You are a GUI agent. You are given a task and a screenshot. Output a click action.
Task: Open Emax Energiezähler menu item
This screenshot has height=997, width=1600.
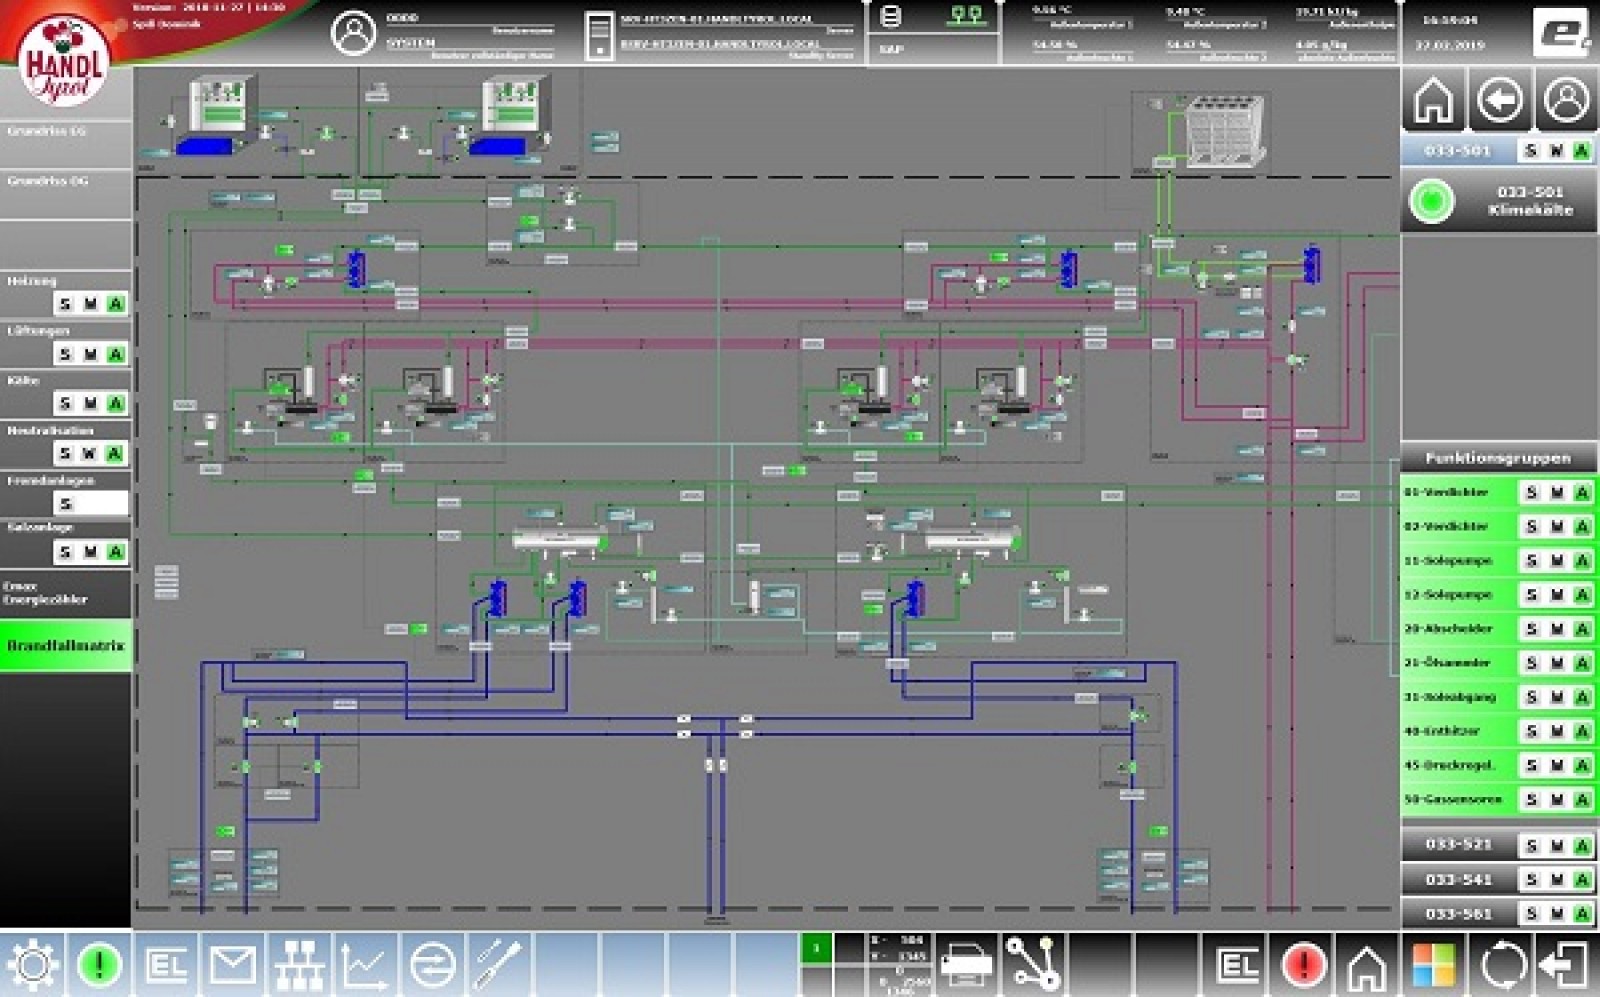(x=65, y=594)
